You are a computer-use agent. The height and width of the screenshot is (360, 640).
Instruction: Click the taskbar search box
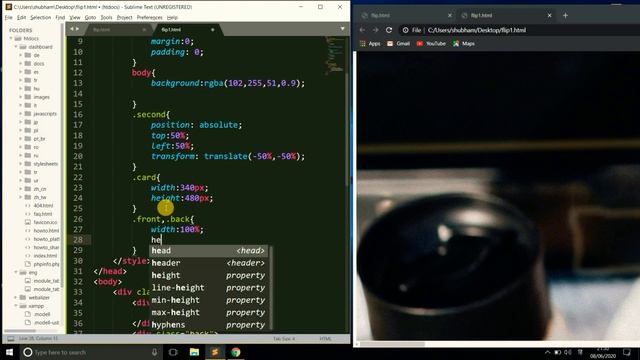point(90,352)
